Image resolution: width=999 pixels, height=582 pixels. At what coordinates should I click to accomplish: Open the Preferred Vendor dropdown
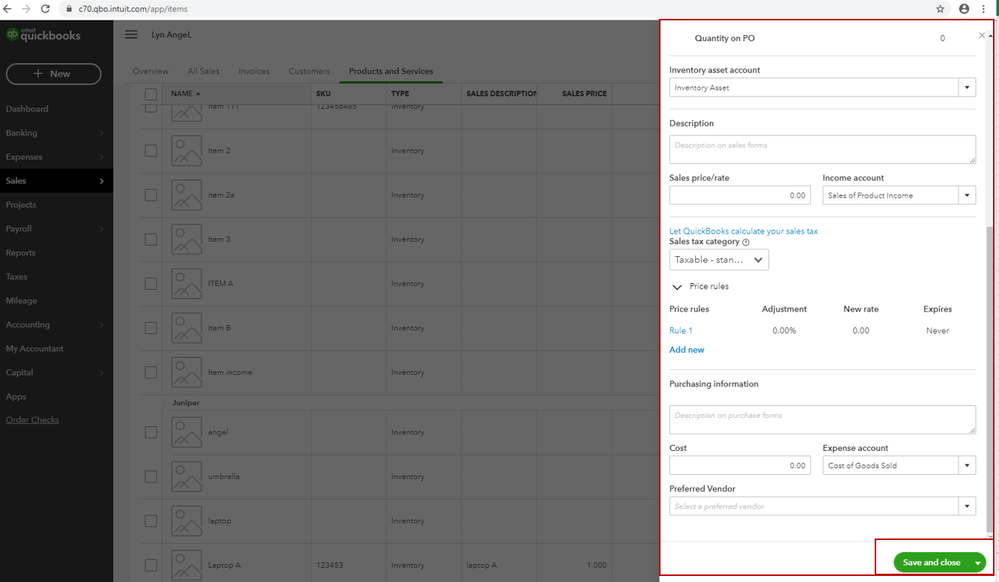(x=967, y=506)
